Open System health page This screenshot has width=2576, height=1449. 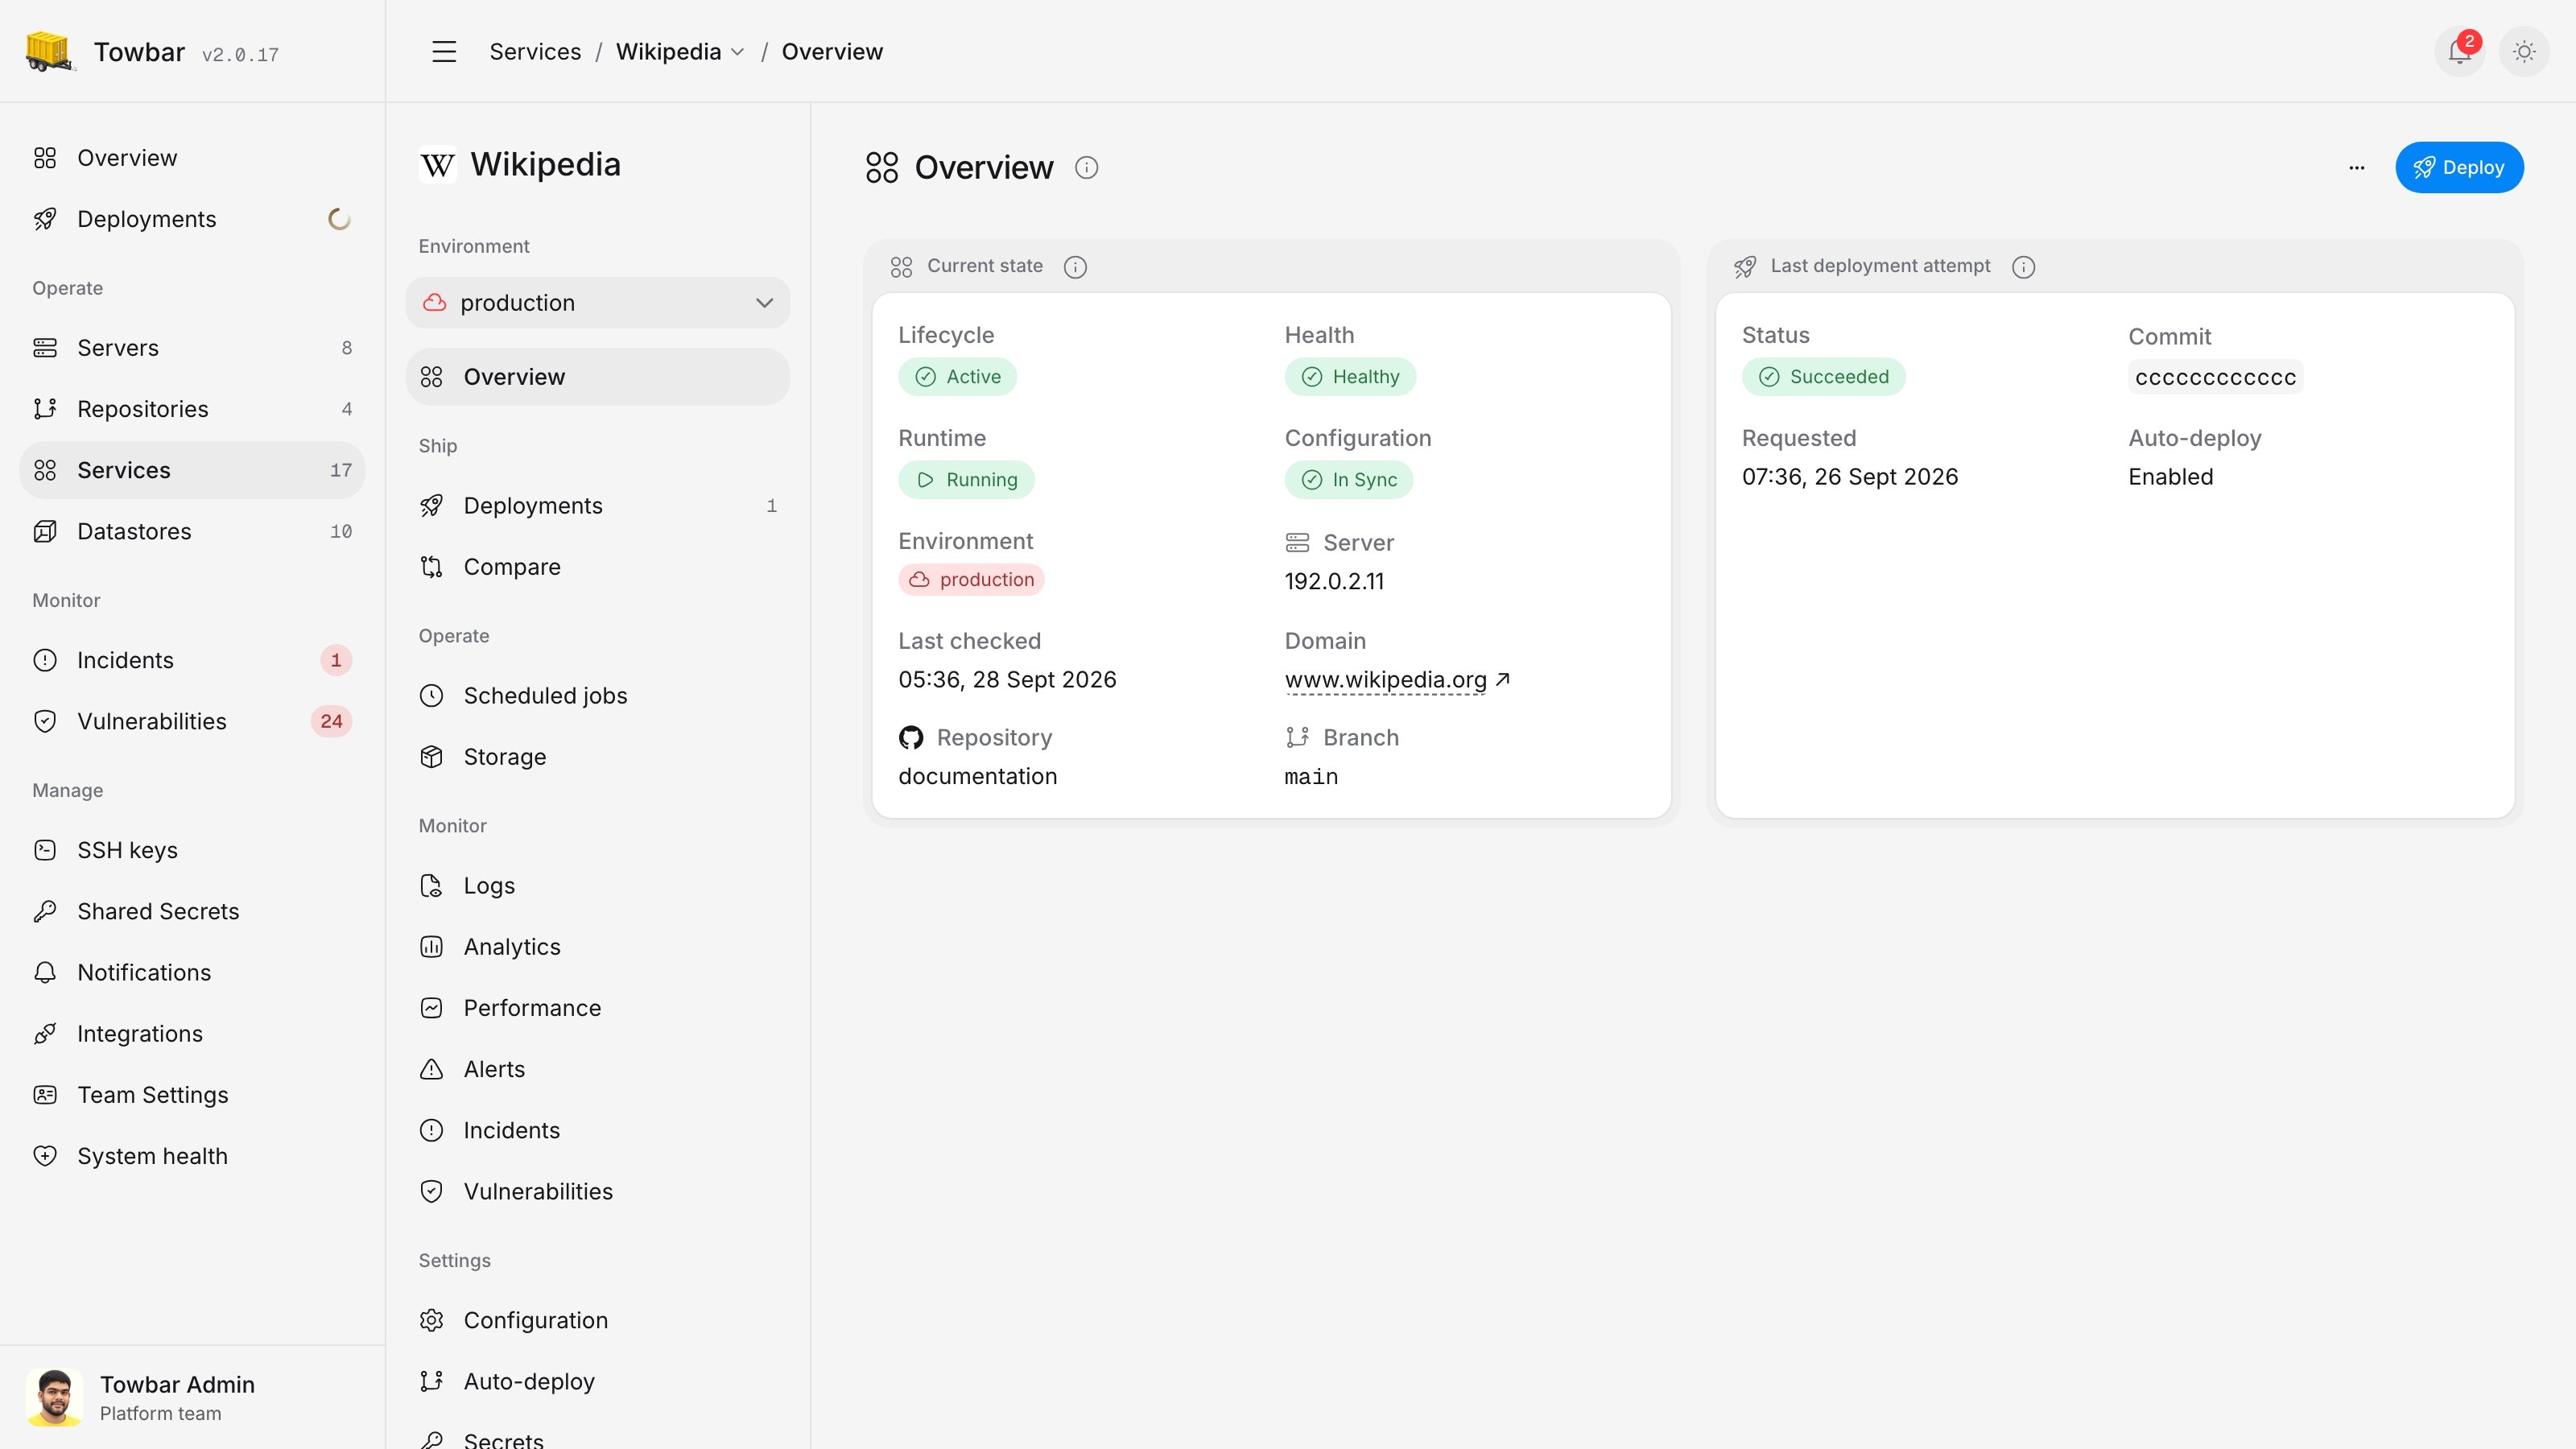coord(192,1156)
